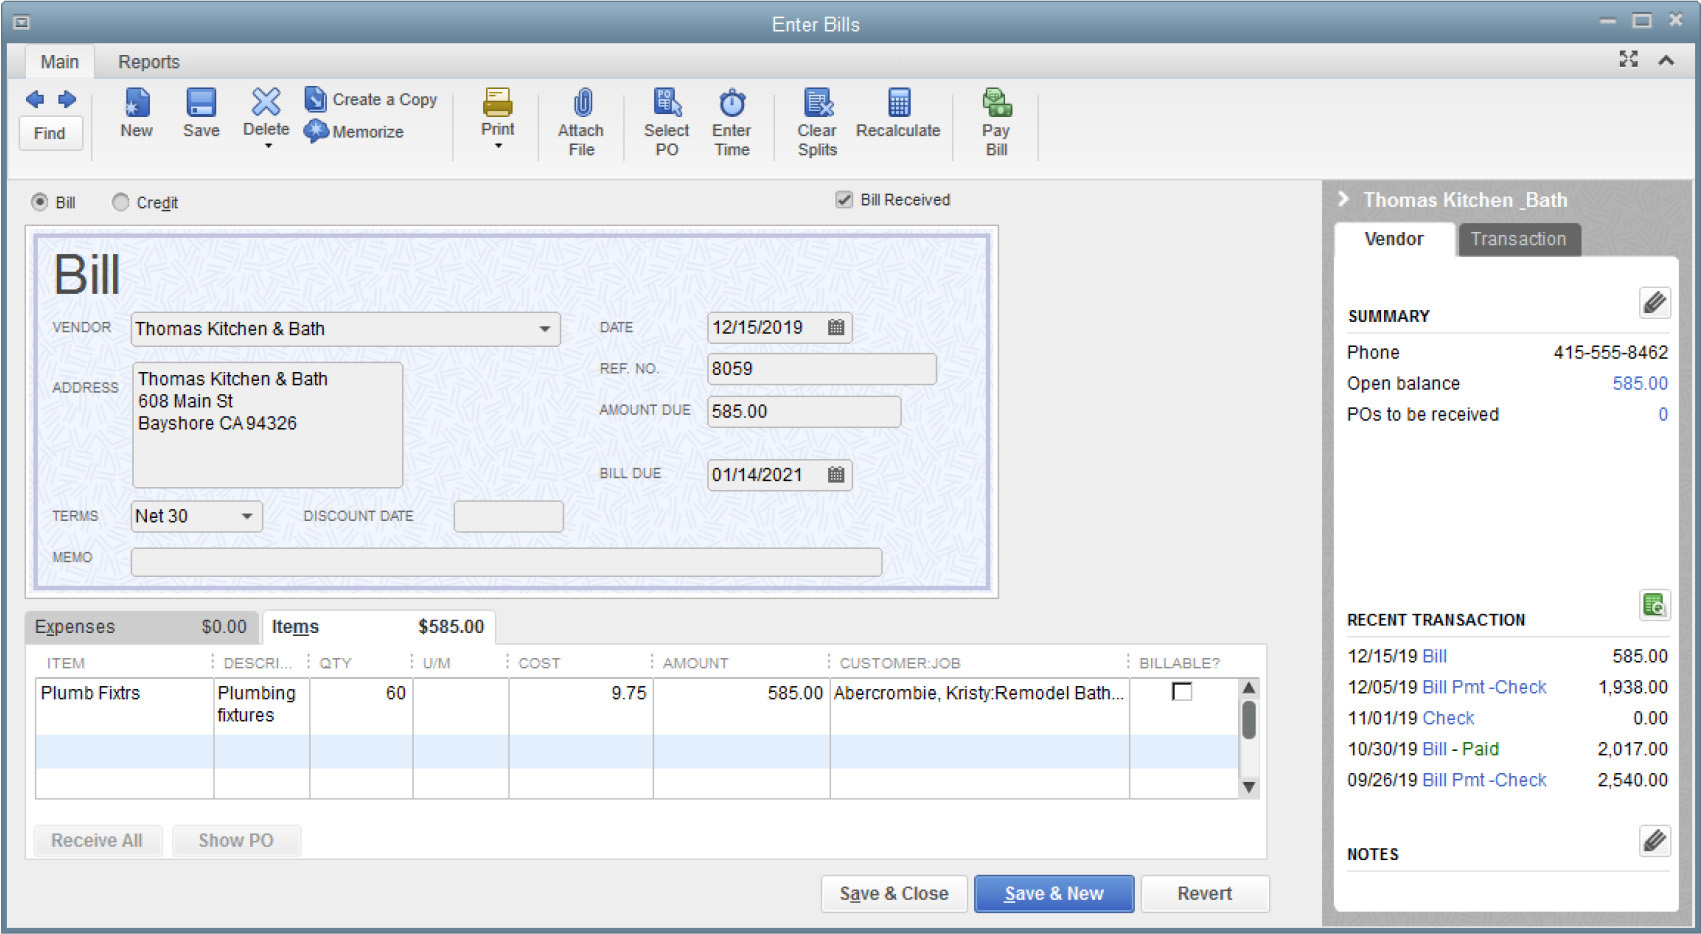
Task: Open the 585.00 open balance link
Action: 1640,383
